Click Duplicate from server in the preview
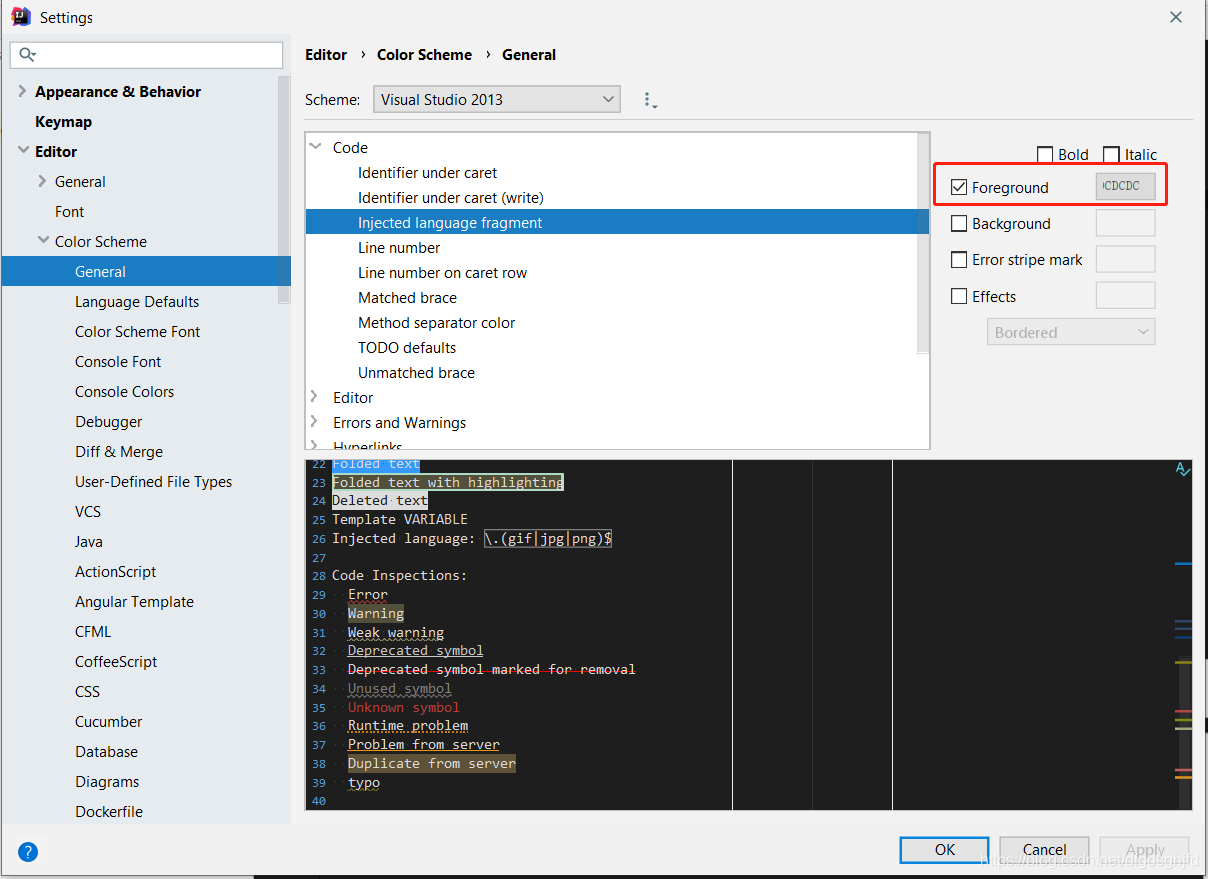The image size is (1208, 879). click(x=432, y=763)
